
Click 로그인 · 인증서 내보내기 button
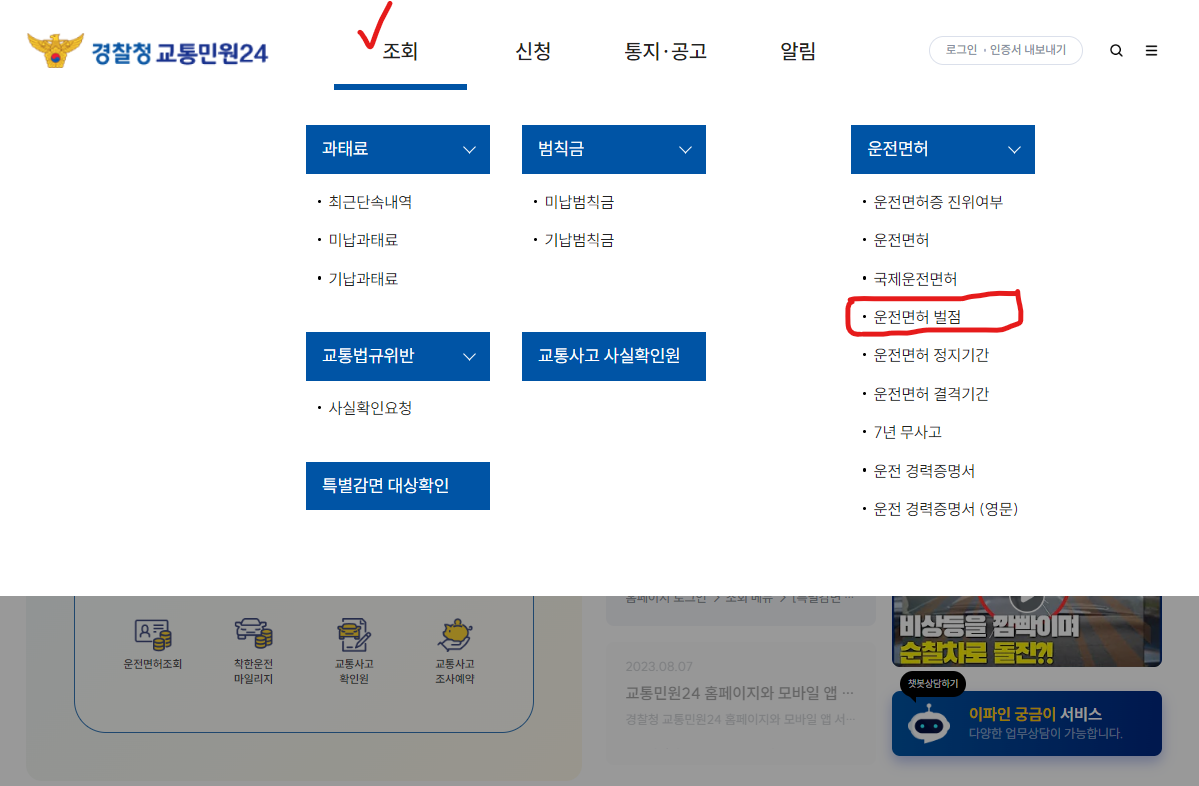click(1006, 50)
